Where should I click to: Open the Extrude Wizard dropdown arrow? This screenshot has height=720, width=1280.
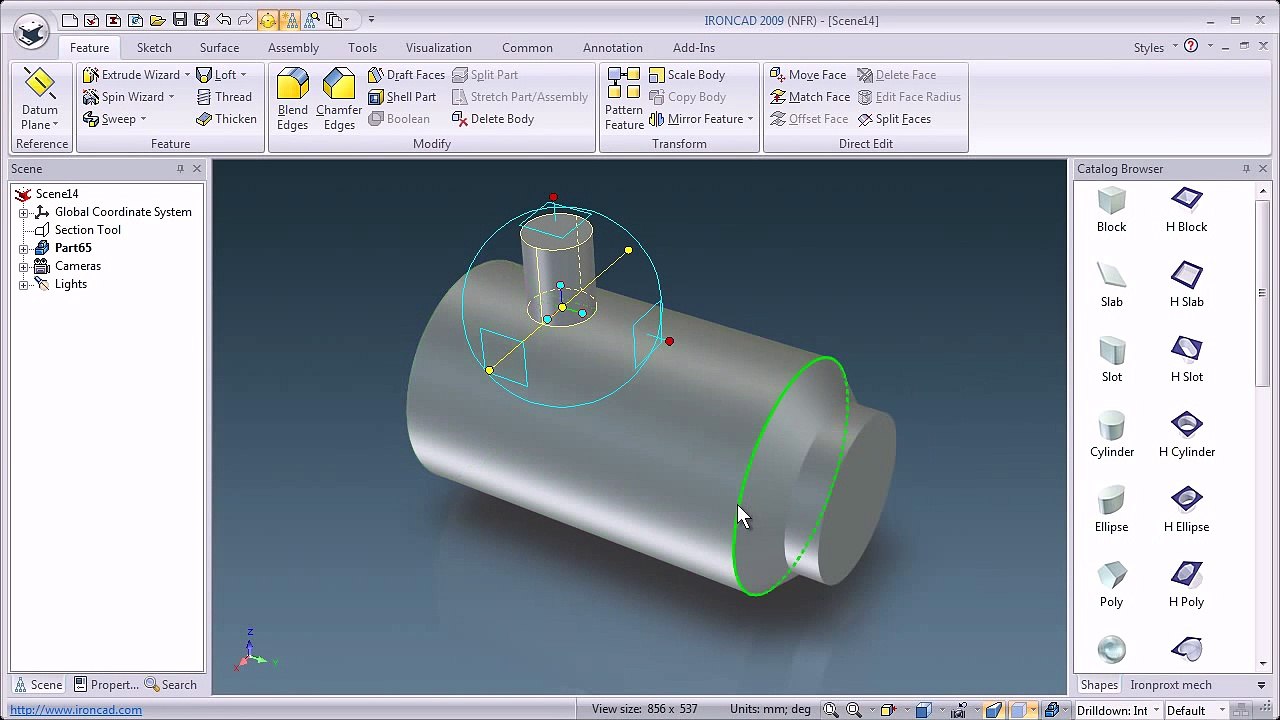(x=187, y=75)
